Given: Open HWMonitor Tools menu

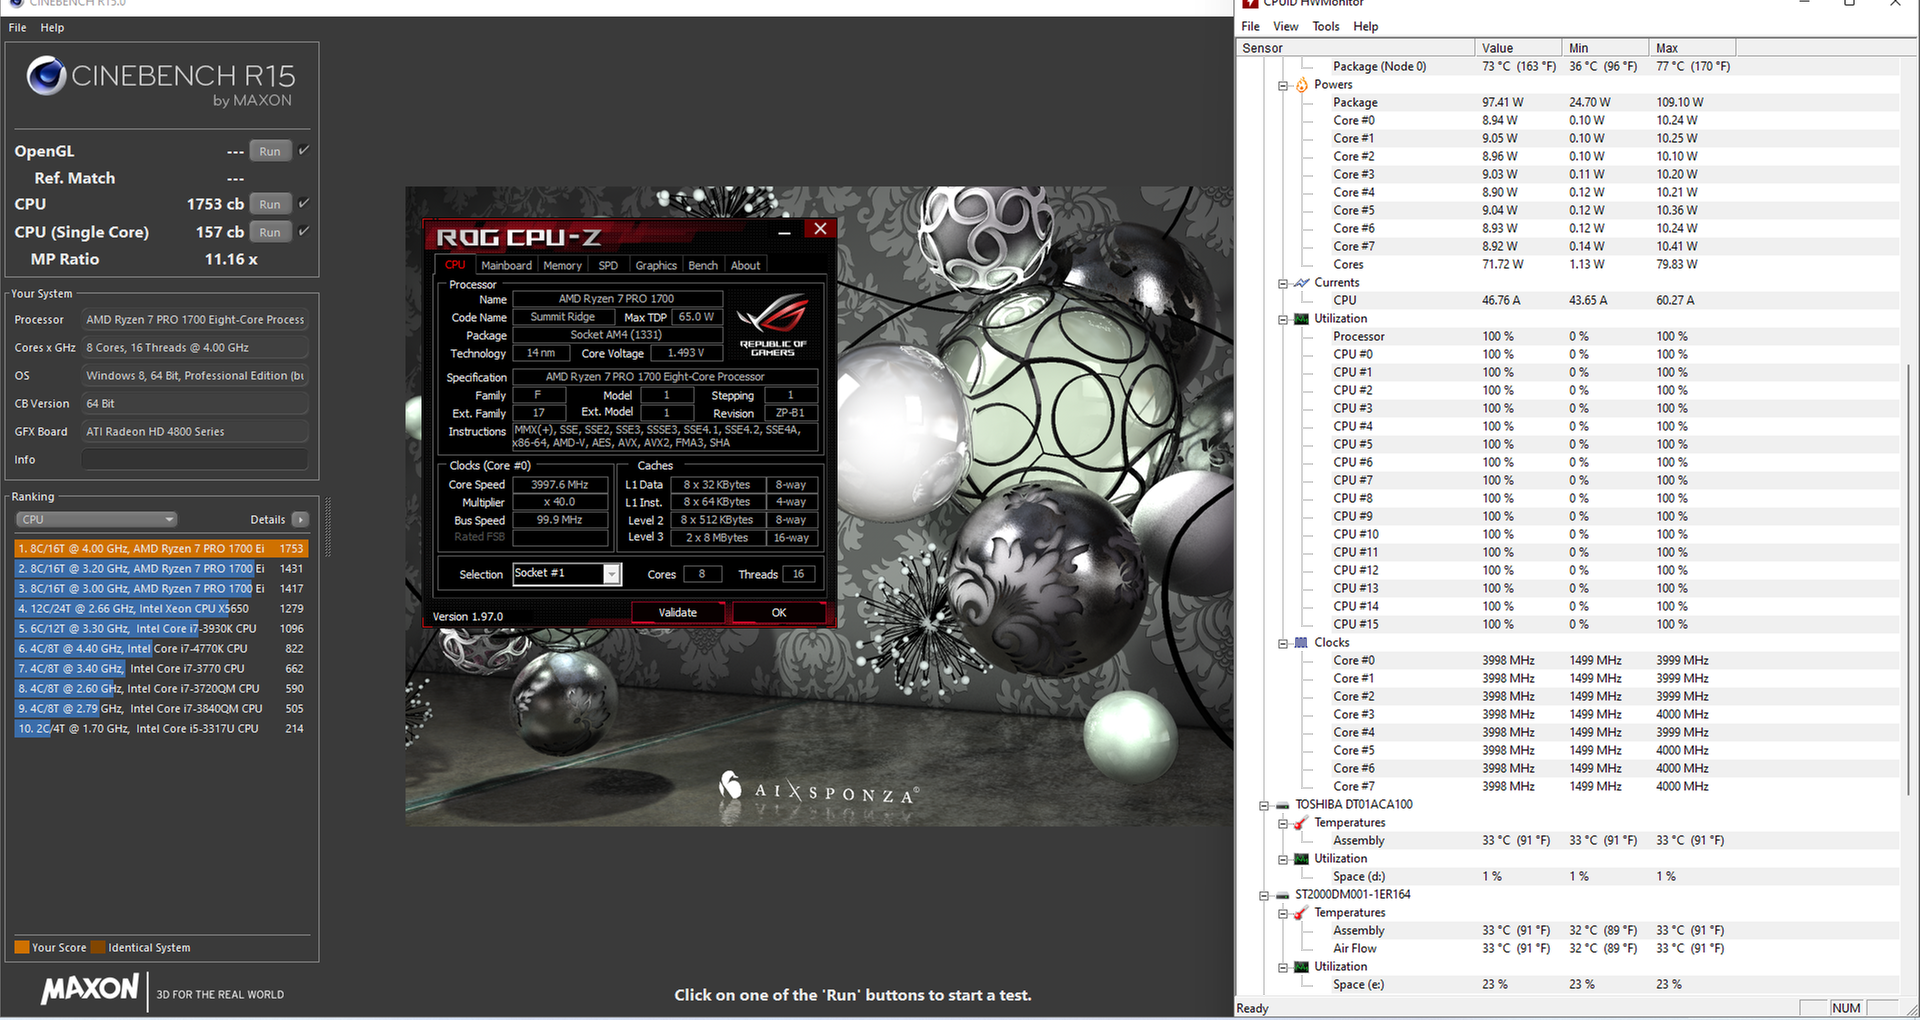Looking at the screenshot, I should click(x=1325, y=27).
